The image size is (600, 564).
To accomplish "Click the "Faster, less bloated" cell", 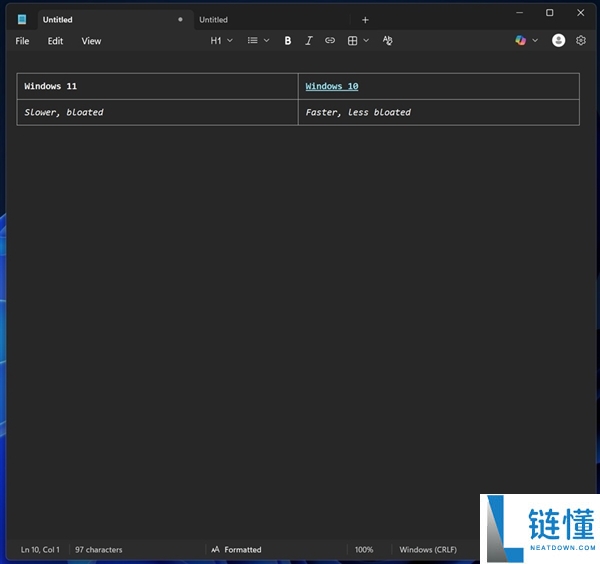I will [439, 112].
